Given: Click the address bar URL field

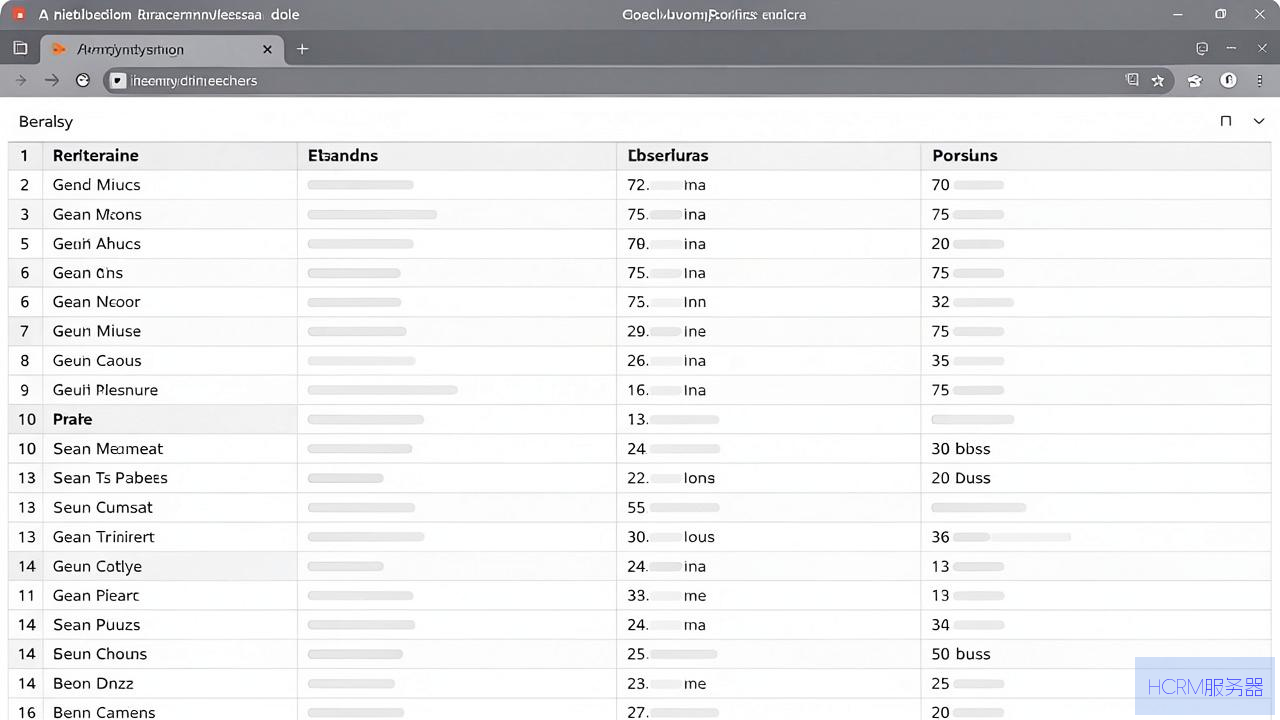Looking at the screenshot, I should point(620,81).
